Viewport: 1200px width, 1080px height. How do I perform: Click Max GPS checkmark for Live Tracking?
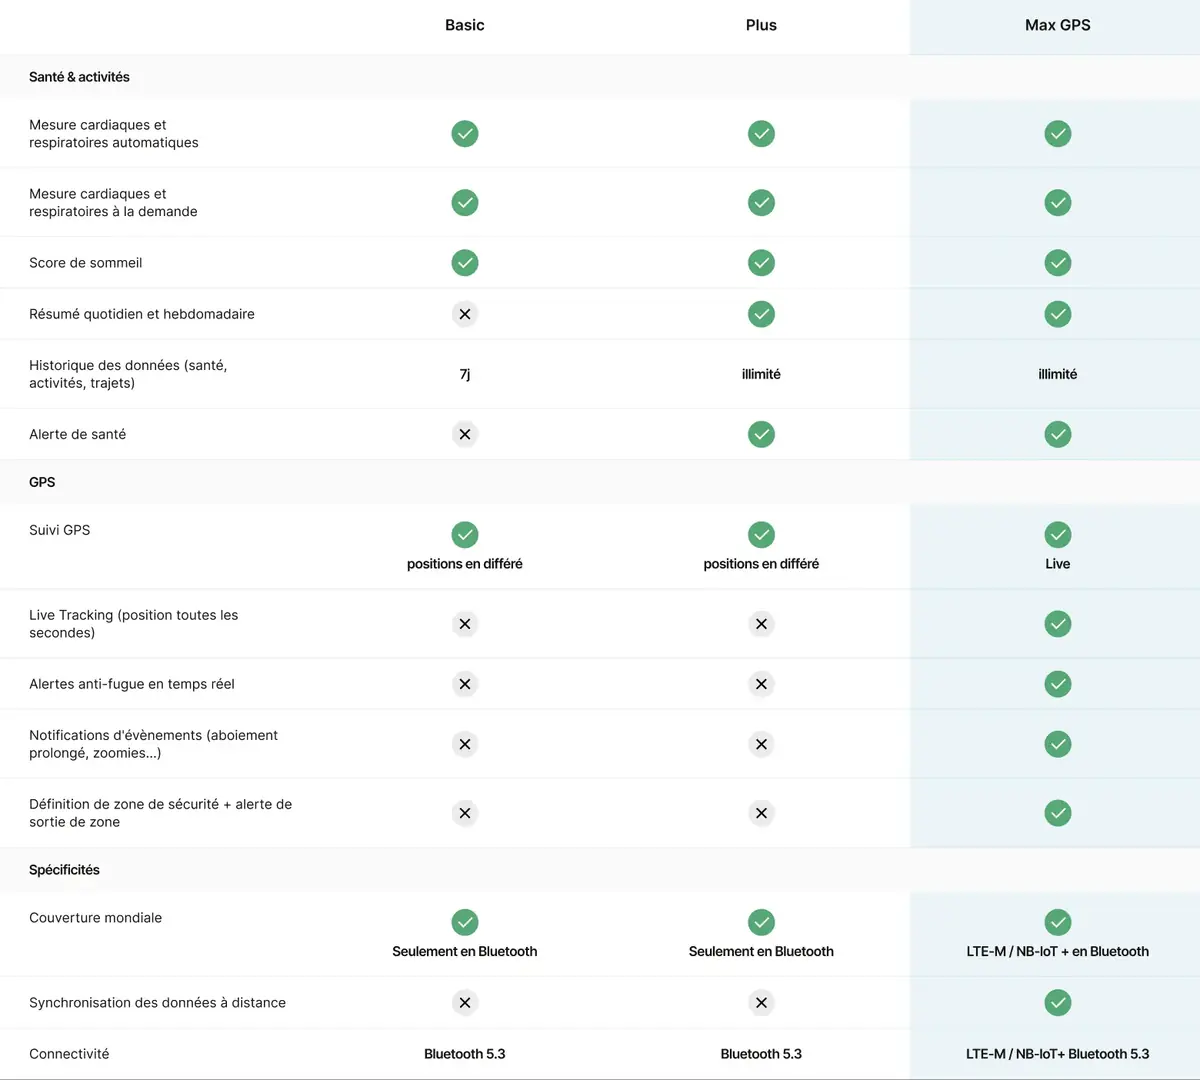point(1058,624)
